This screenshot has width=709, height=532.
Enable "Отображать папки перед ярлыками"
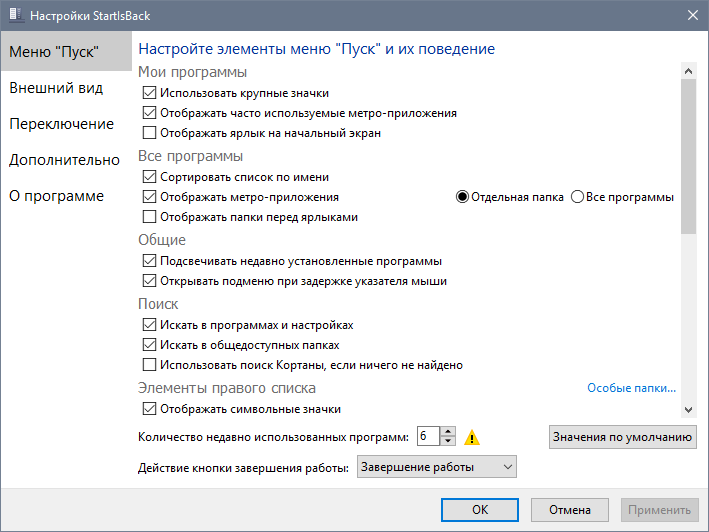coord(150,216)
